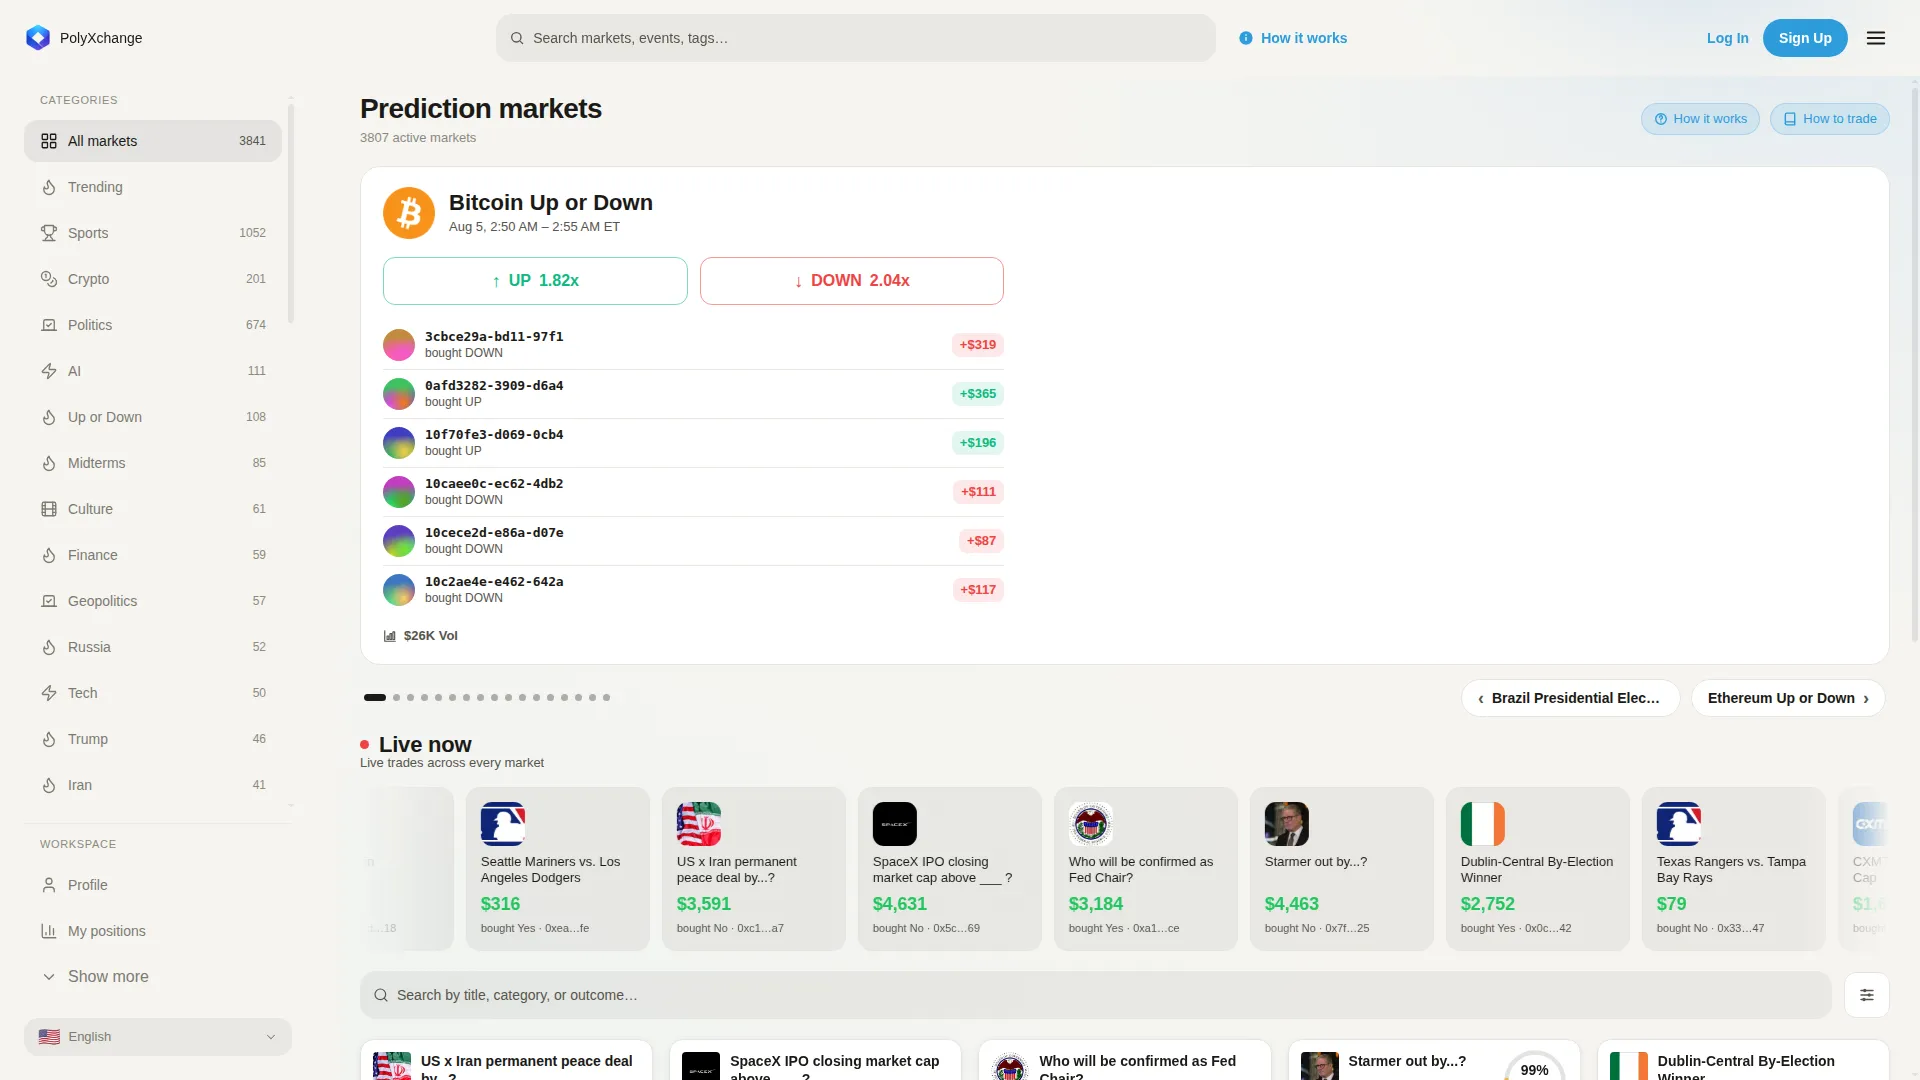Click the search magnifier icon in header
The width and height of the screenshot is (1920, 1080).
(x=517, y=38)
